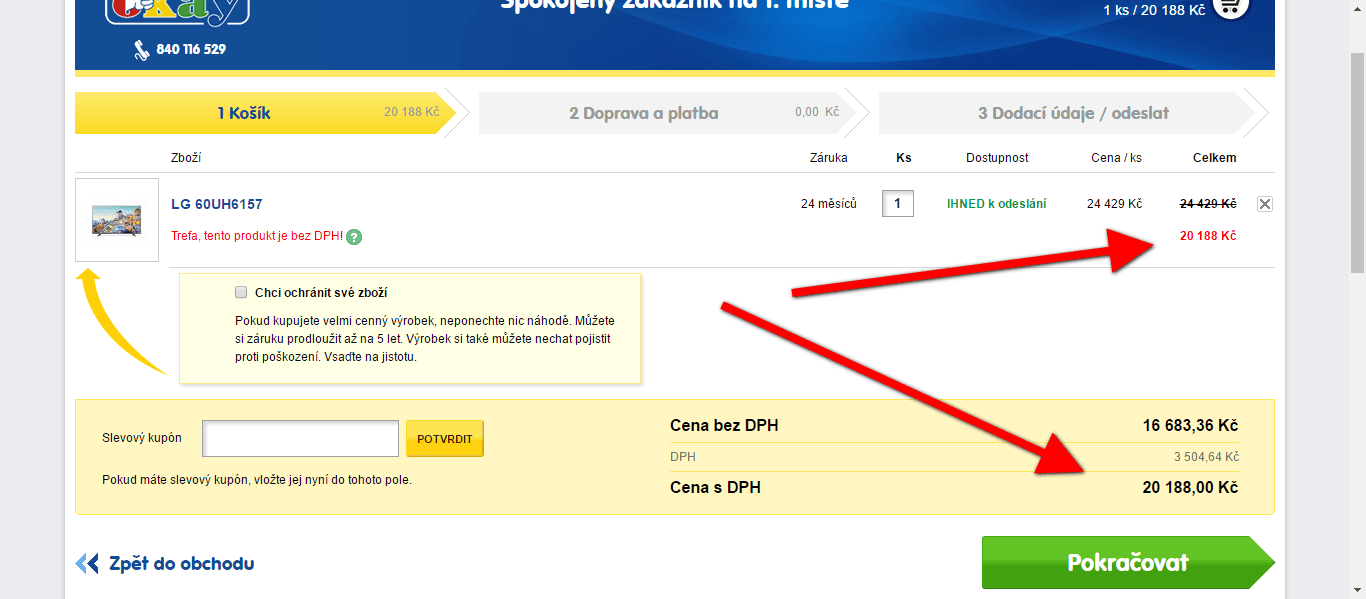Select the '16 683,36 Kč' amount
1366x599 pixels.
(1191, 426)
